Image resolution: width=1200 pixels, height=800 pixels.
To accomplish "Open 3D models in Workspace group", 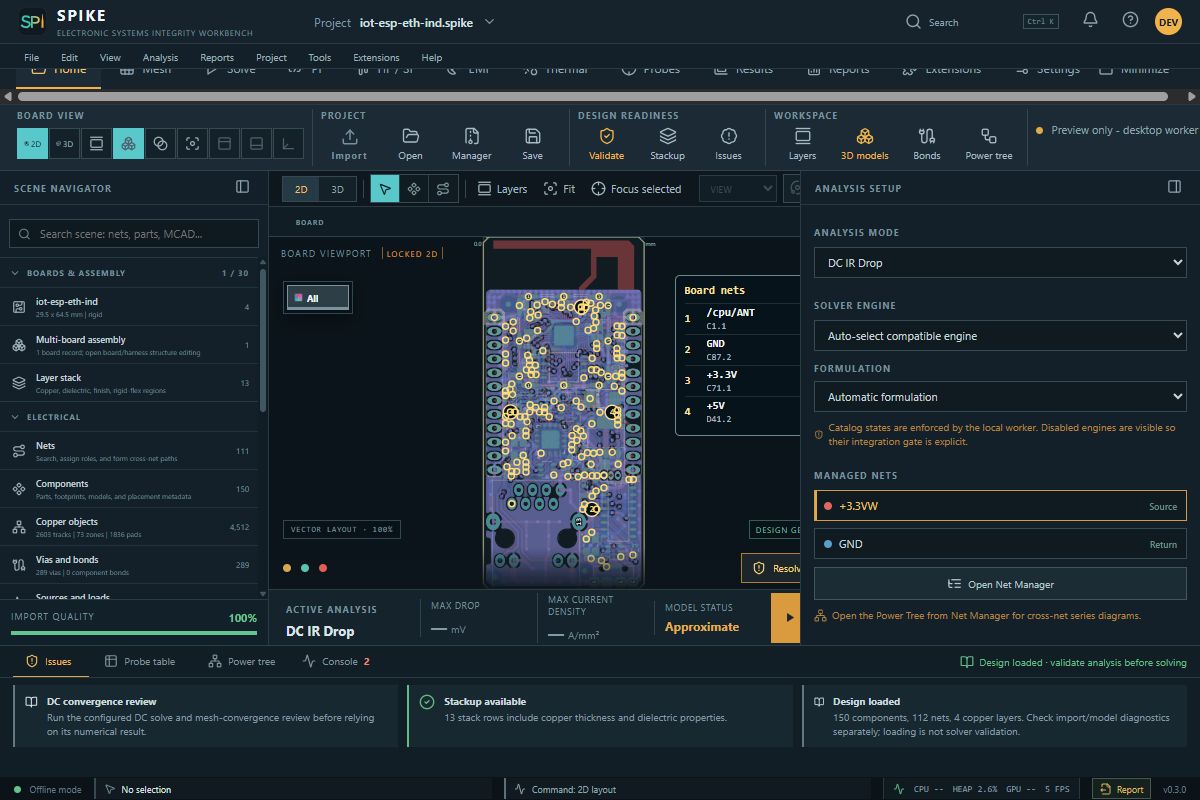I will pos(864,143).
